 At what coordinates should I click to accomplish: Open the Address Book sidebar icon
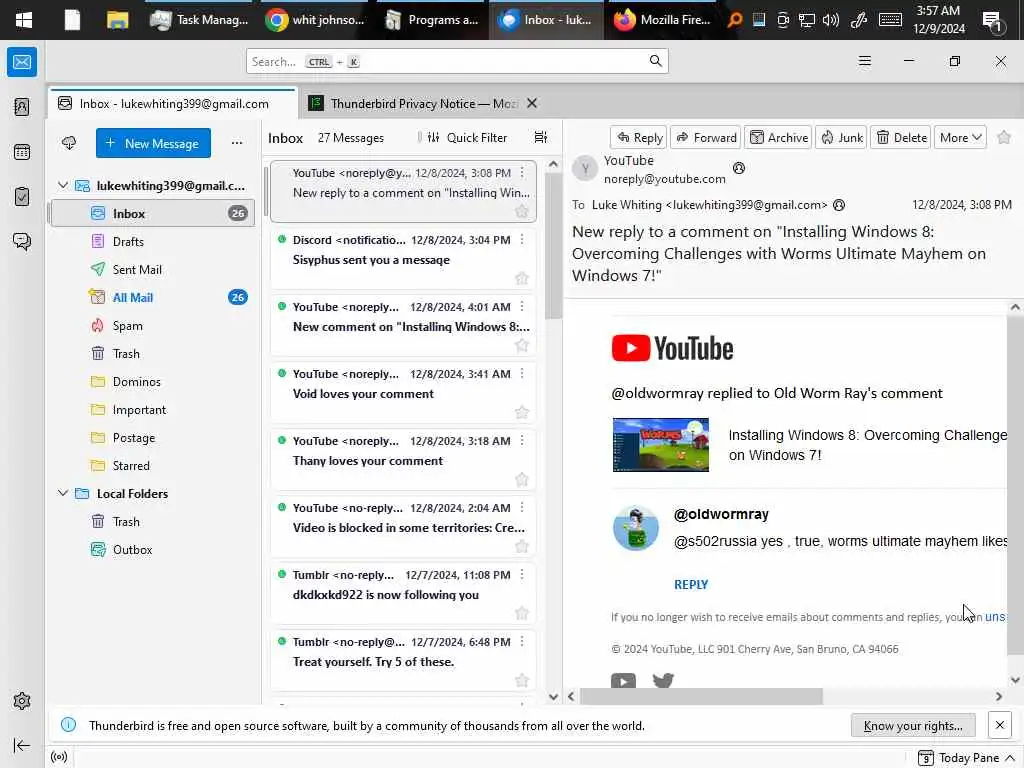pos(22,107)
